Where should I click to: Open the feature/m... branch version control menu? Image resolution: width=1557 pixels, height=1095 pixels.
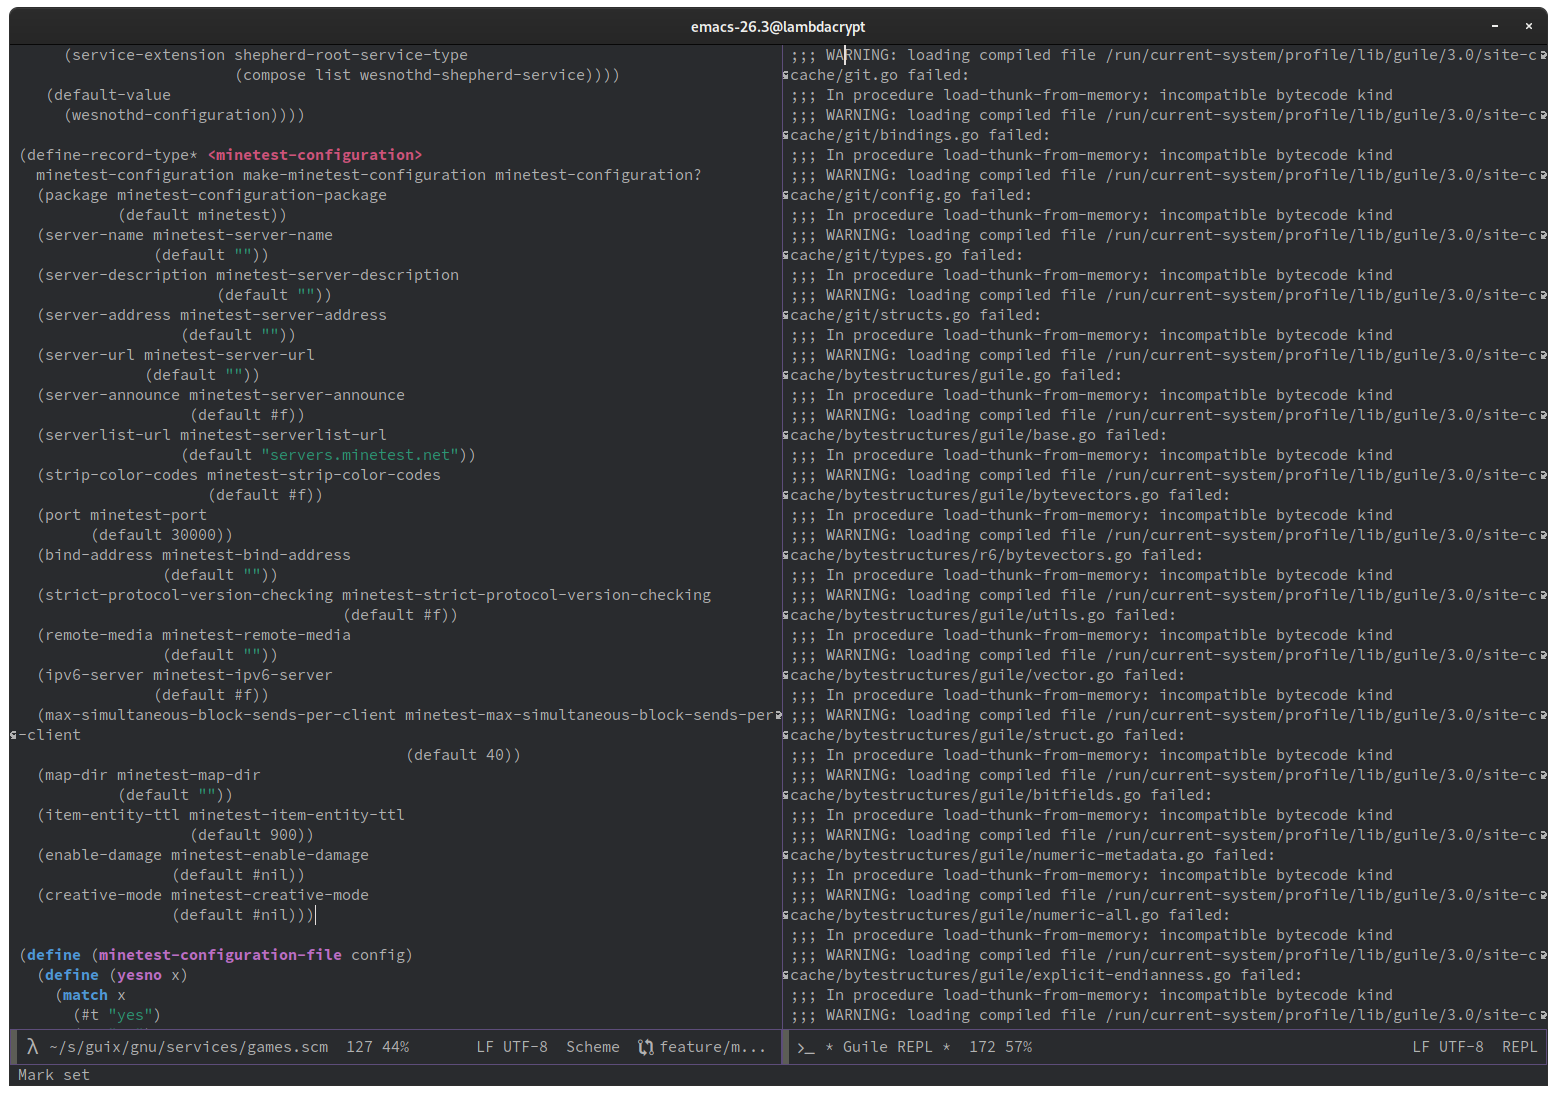click(x=712, y=1047)
